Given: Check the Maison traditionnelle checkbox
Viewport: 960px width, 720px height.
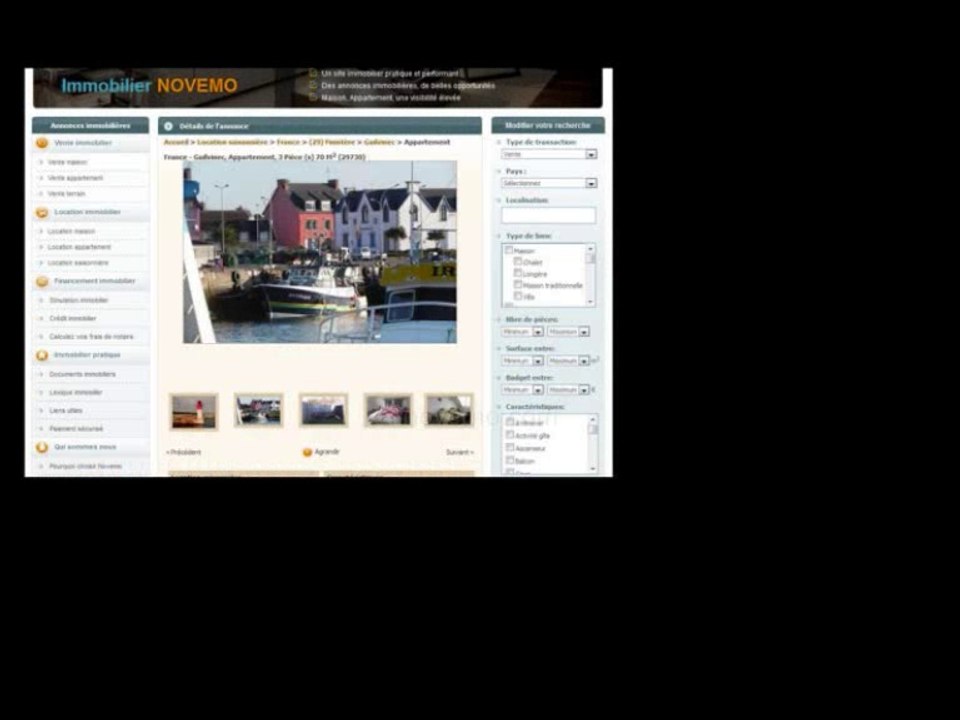Looking at the screenshot, I should tap(518, 285).
